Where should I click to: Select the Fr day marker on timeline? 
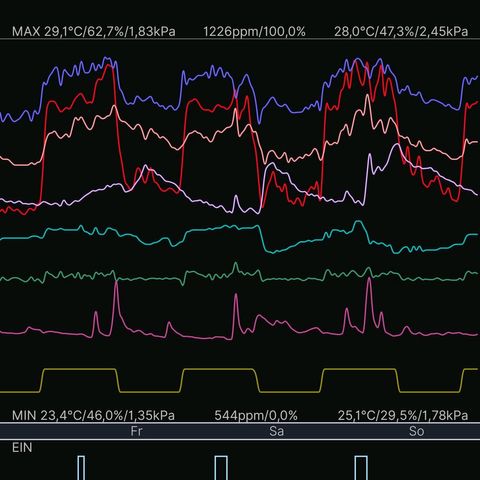(136, 431)
